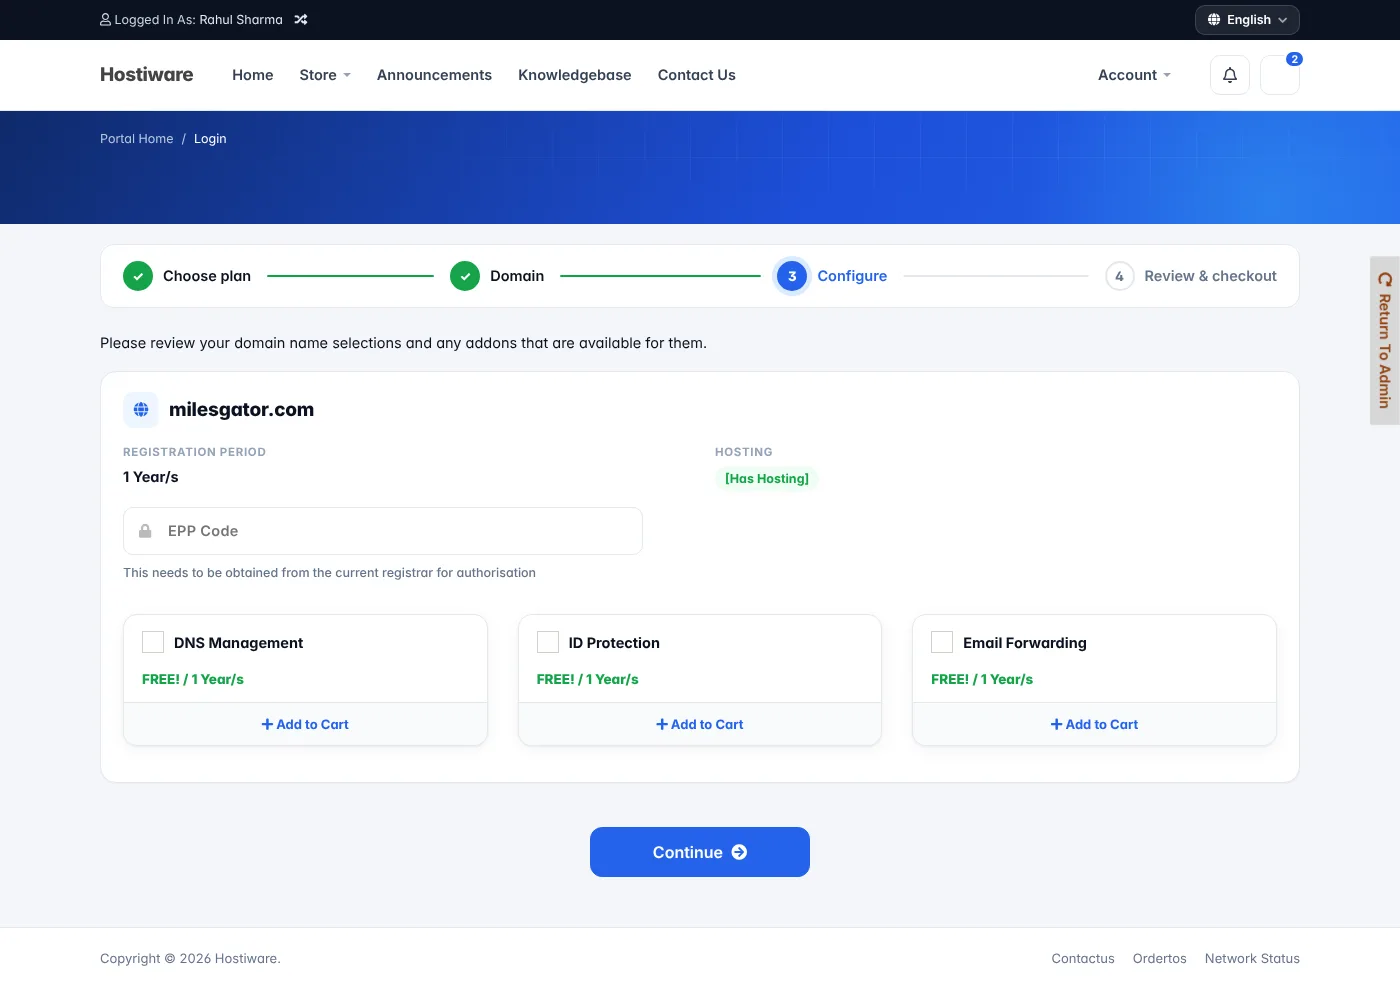Screen dimensions: 1400x988
Task: Open the cart button with badge 2
Action: (1280, 75)
